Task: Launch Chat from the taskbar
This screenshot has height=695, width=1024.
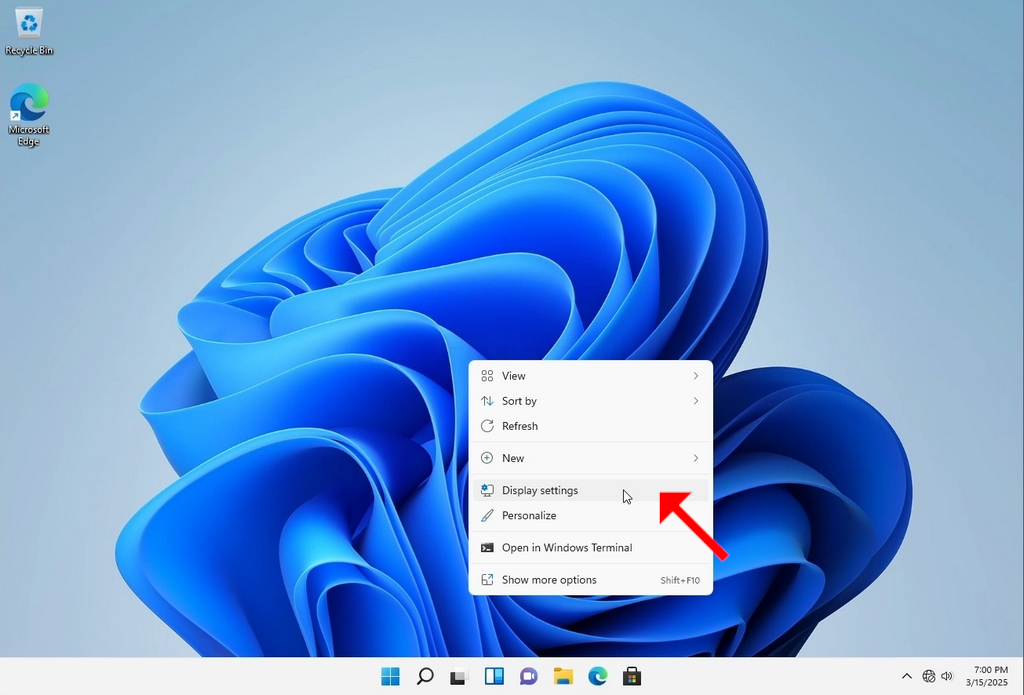Action: (x=528, y=676)
